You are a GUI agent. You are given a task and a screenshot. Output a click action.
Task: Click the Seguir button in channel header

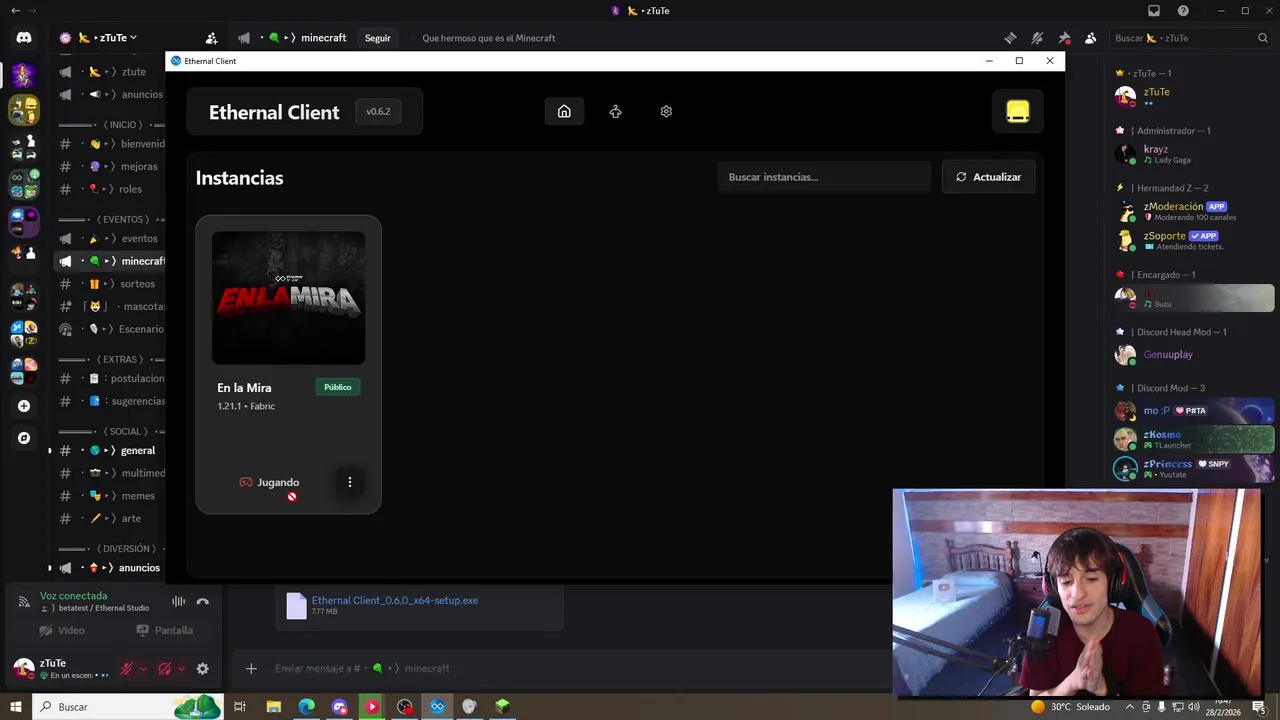[x=377, y=38]
